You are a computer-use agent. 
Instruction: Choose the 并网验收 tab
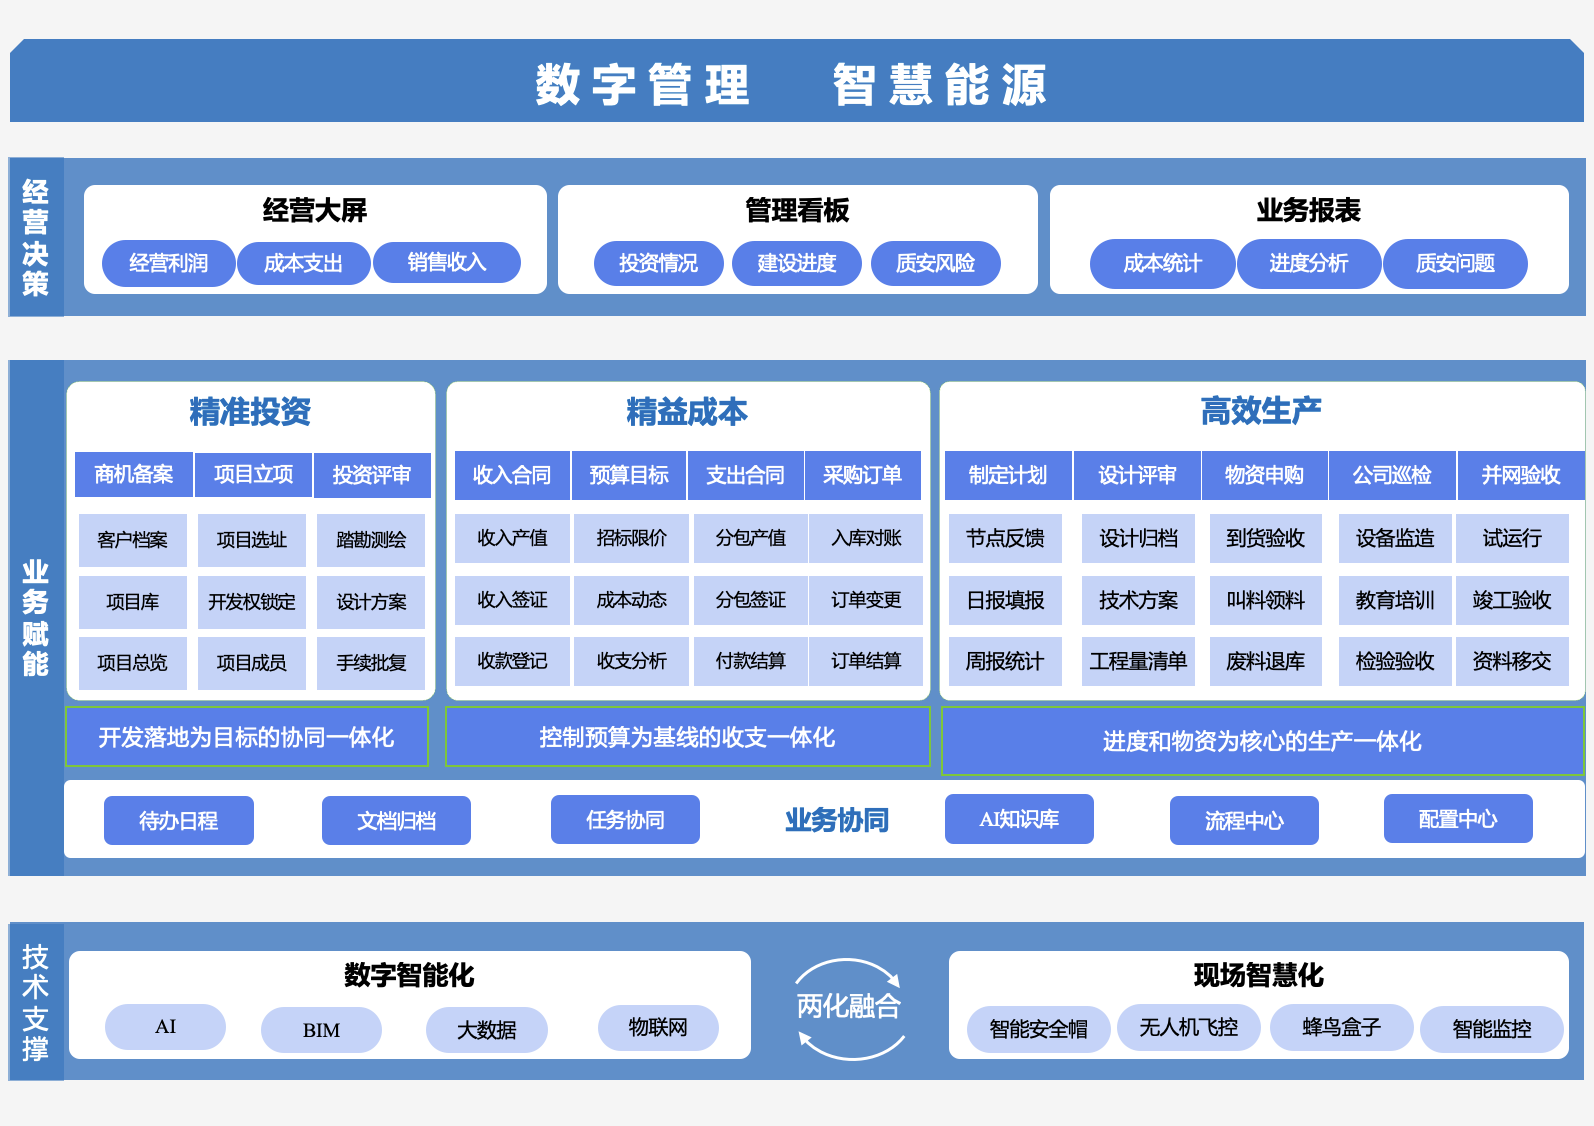[x=1520, y=475]
